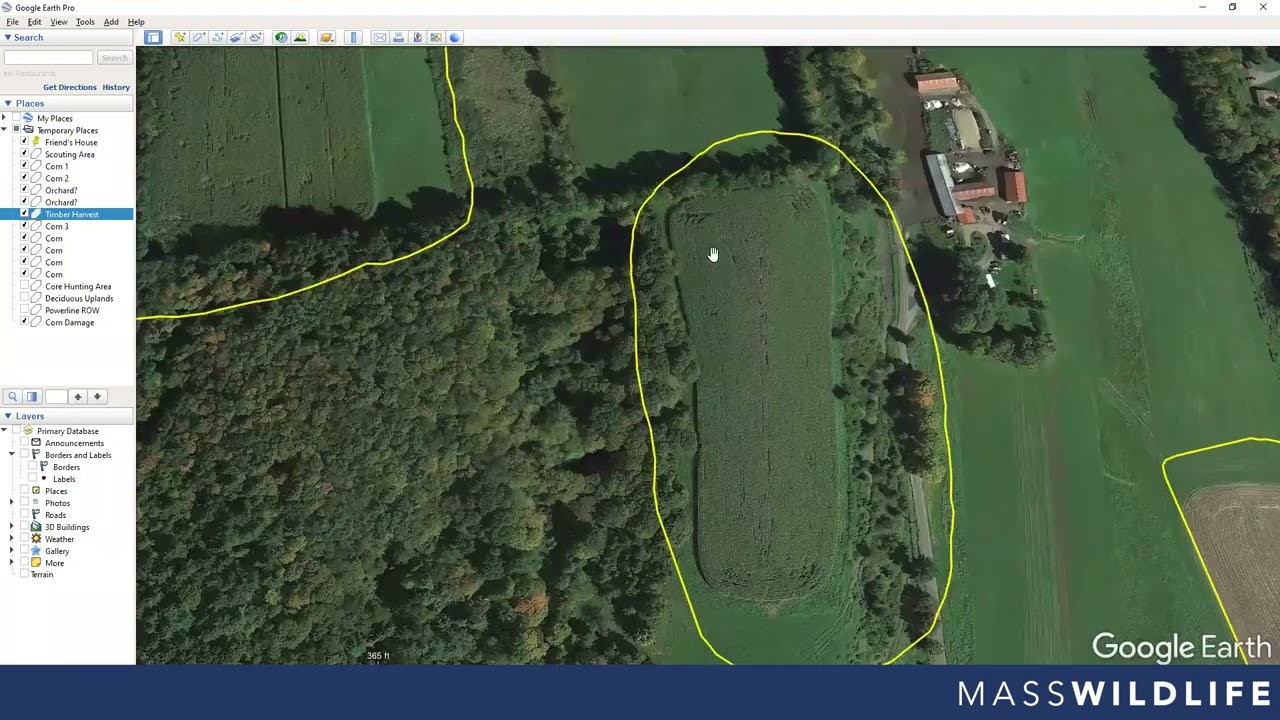Collapse the Places panel header arrow
The width and height of the screenshot is (1280, 720).
click(x=7, y=103)
